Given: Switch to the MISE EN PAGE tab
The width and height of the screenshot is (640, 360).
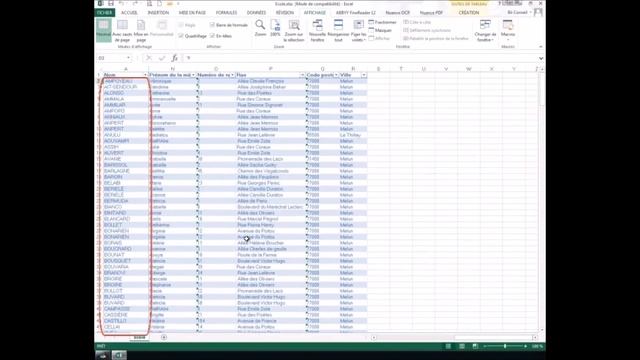Looking at the screenshot, I should (192, 13).
